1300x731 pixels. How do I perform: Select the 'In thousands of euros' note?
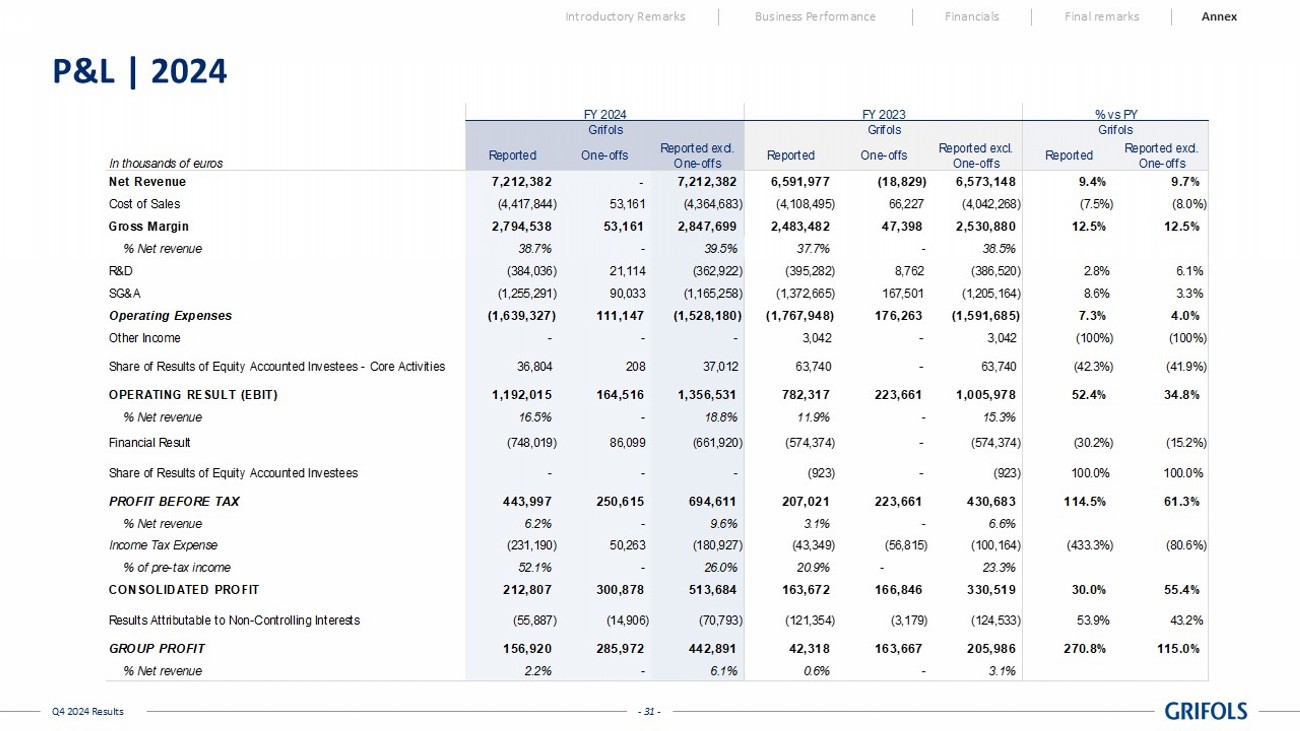(166, 163)
